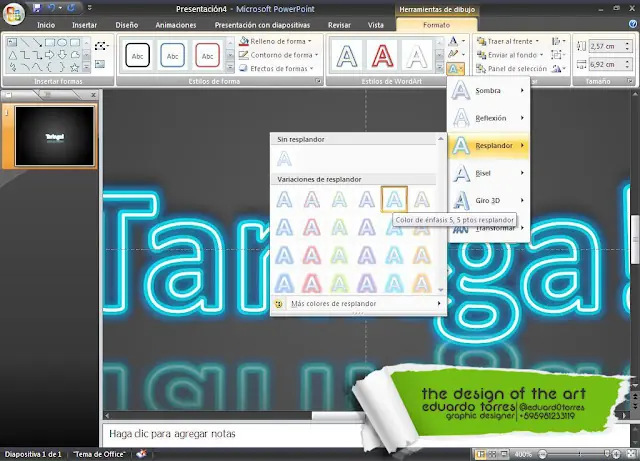
Task: Select the highlighted accent 5 glow variation
Action: pos(395,199)
